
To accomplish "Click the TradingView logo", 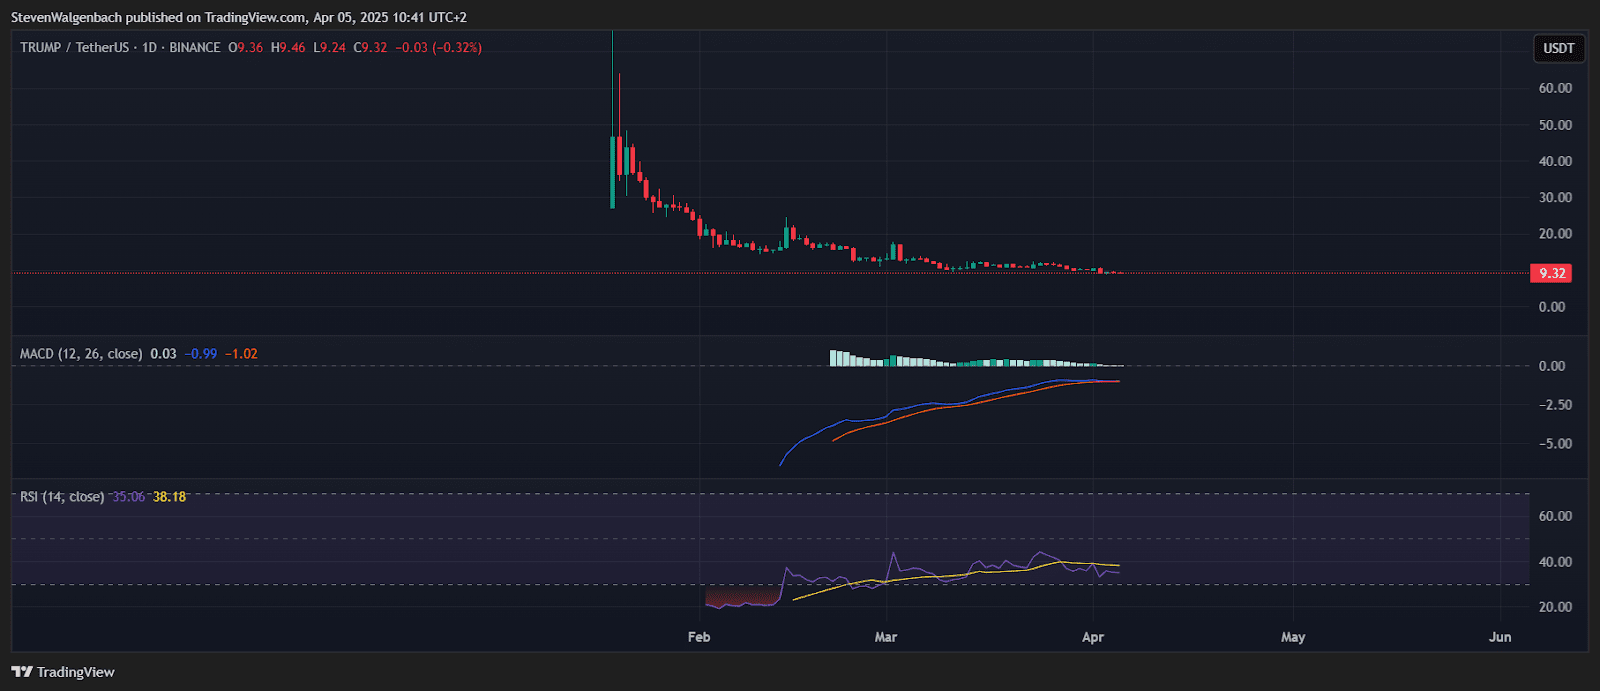I will pos(63,672).
